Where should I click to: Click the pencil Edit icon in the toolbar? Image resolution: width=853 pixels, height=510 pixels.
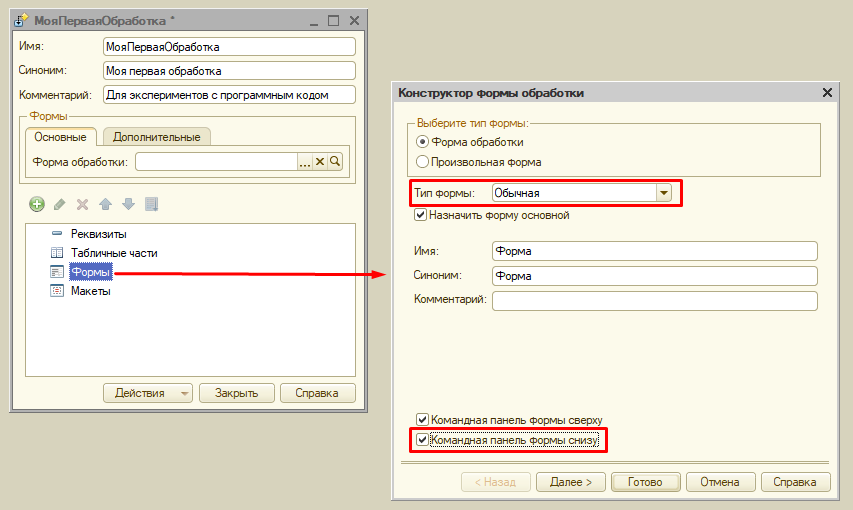[x=60, y=205]
